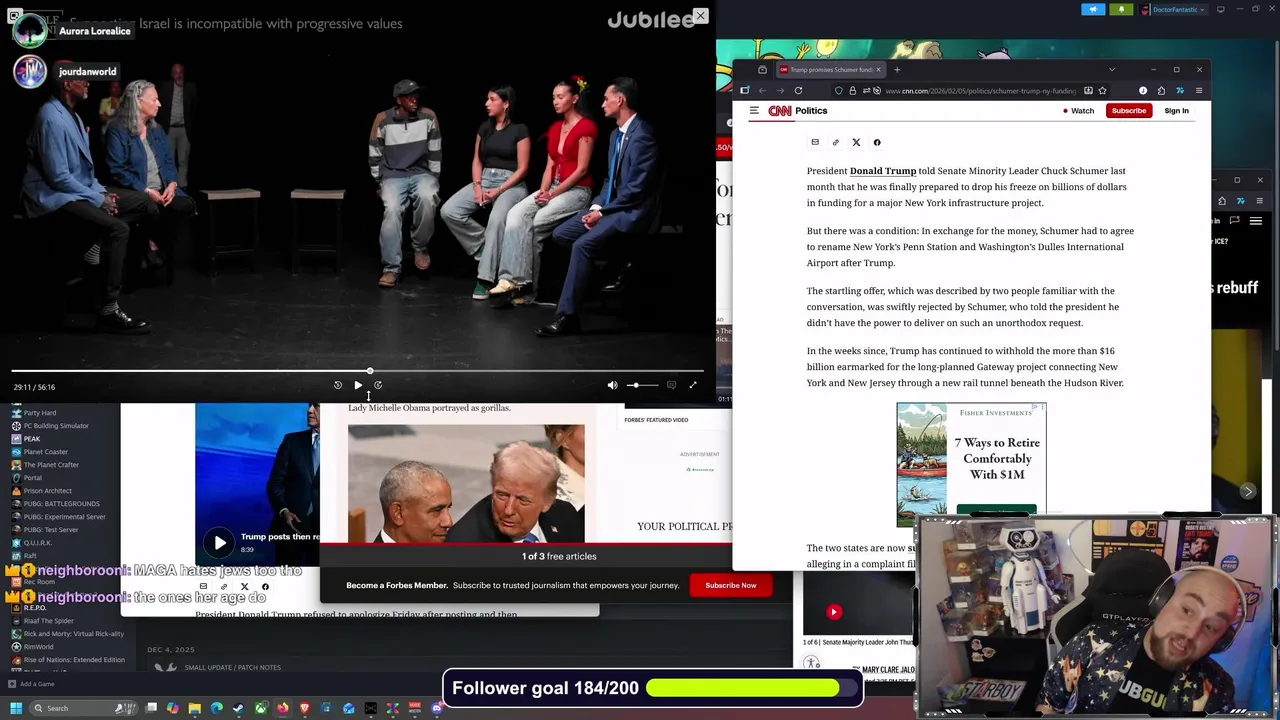Open the Windows Start menu
This screenshot has height=720, width=1280.
click(x=16, y=708)
